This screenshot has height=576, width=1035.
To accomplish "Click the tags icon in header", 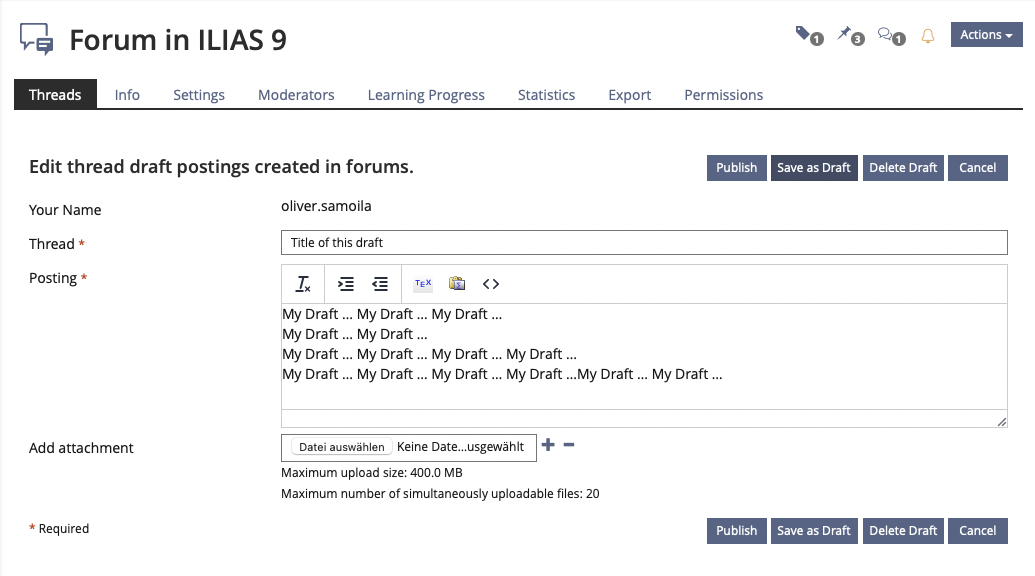I will (808, 35).
